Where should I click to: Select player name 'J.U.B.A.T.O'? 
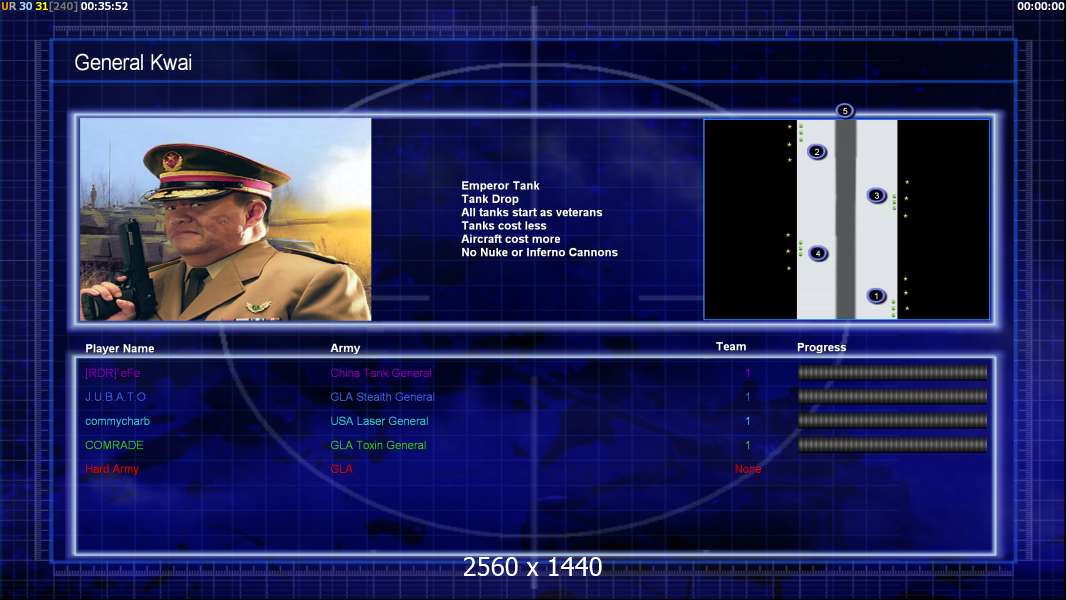point(116,397)
